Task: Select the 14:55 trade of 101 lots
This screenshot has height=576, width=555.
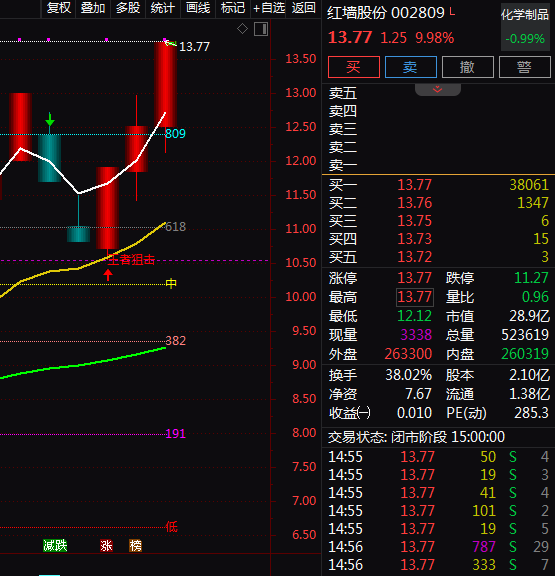Action: coord(439,511)
